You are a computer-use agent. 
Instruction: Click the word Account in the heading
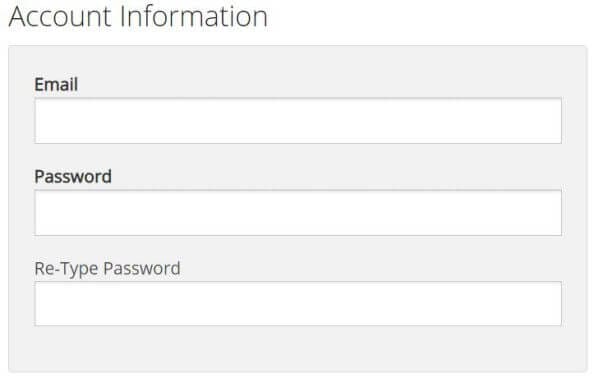pos(60,16)
